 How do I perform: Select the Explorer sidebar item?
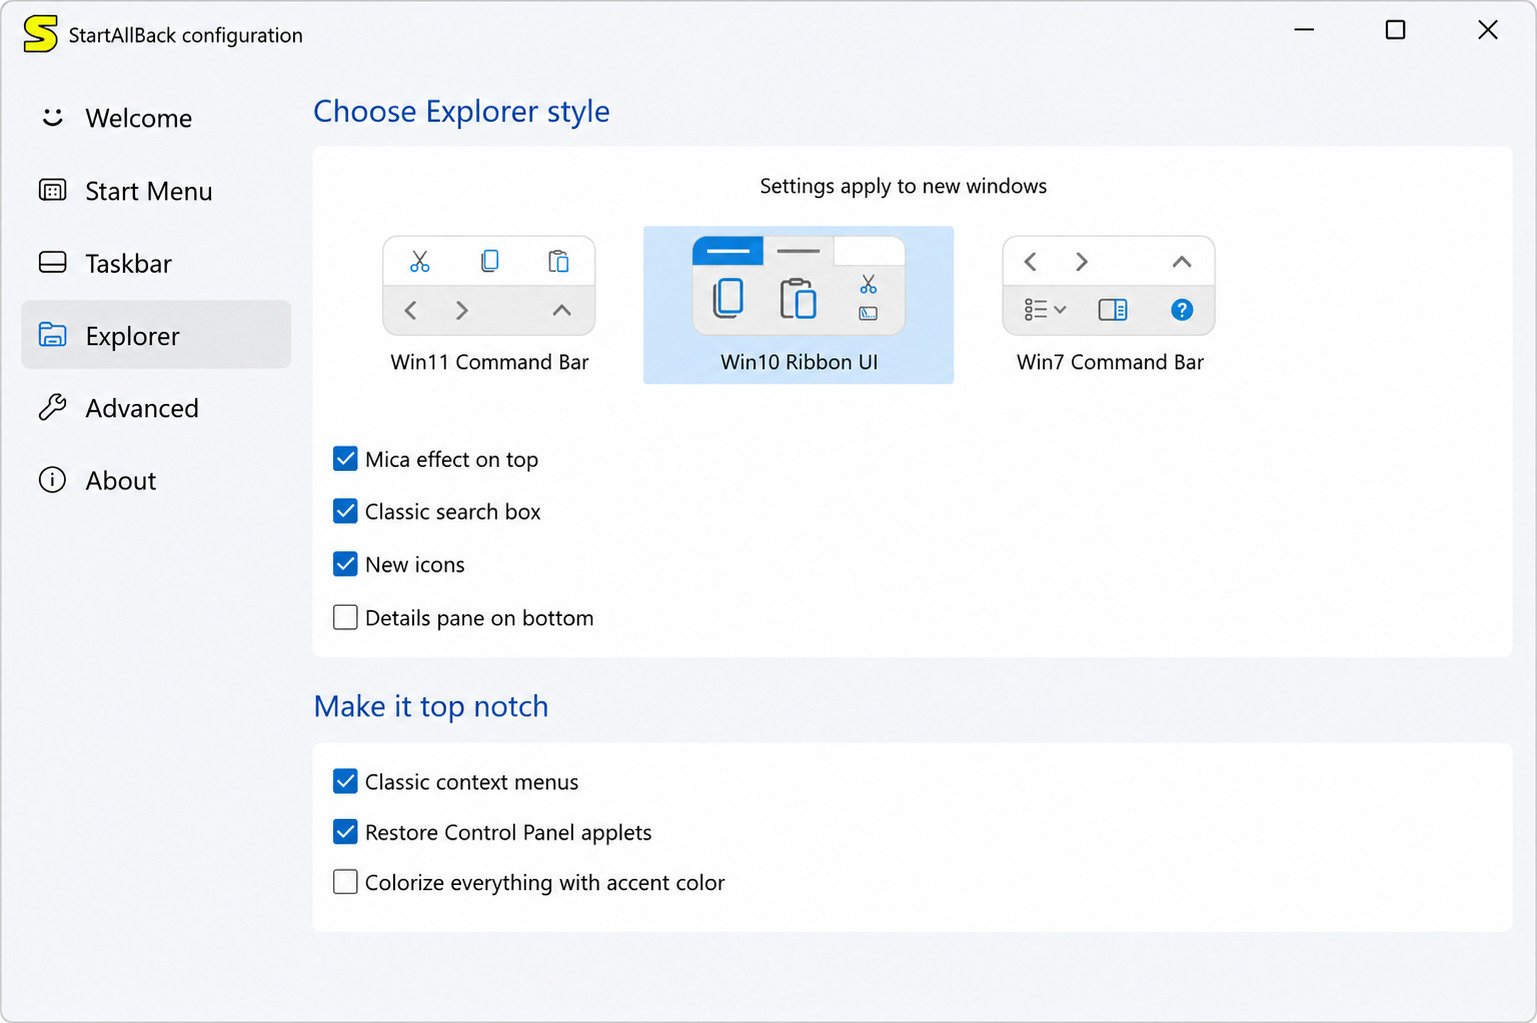click(x=156, y=335)
